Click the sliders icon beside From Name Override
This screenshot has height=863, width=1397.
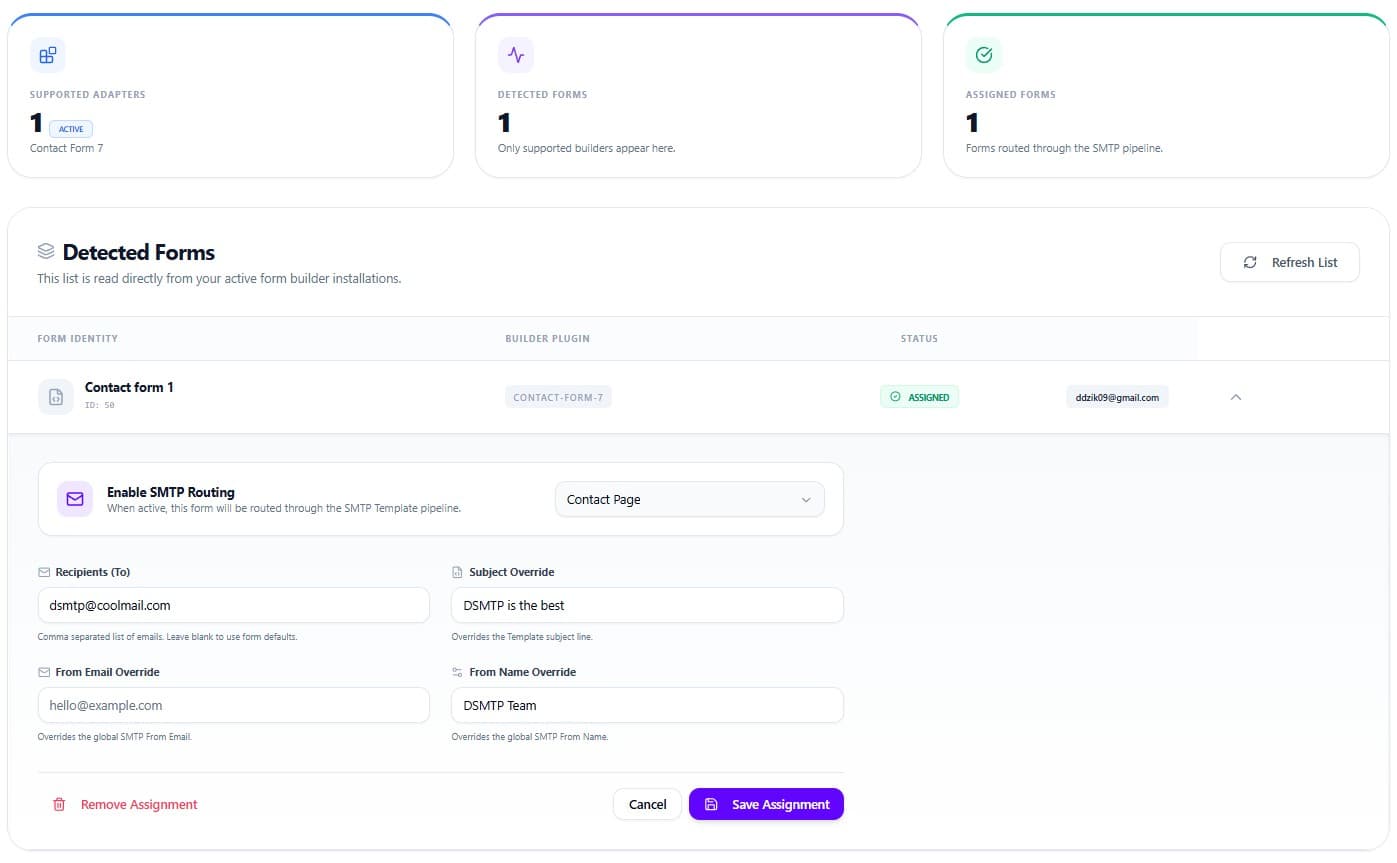click(458, 672)
